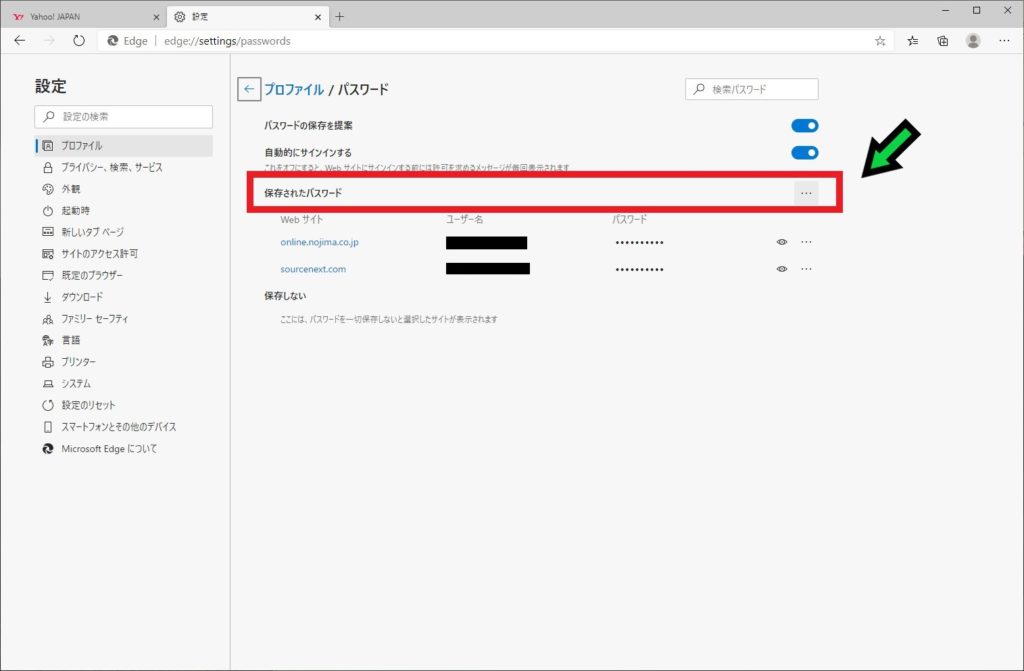
Task: Open the favorites list icon in toolbar
Action: [x=912, y=41]
